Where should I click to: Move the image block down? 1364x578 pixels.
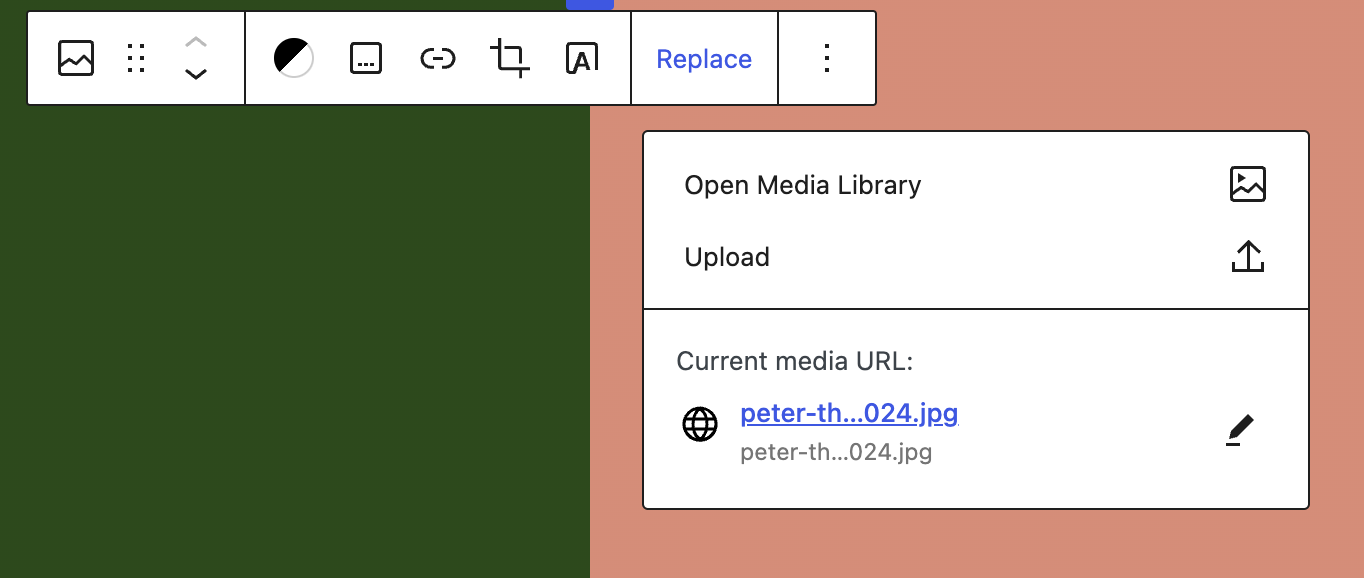(196, 74)
